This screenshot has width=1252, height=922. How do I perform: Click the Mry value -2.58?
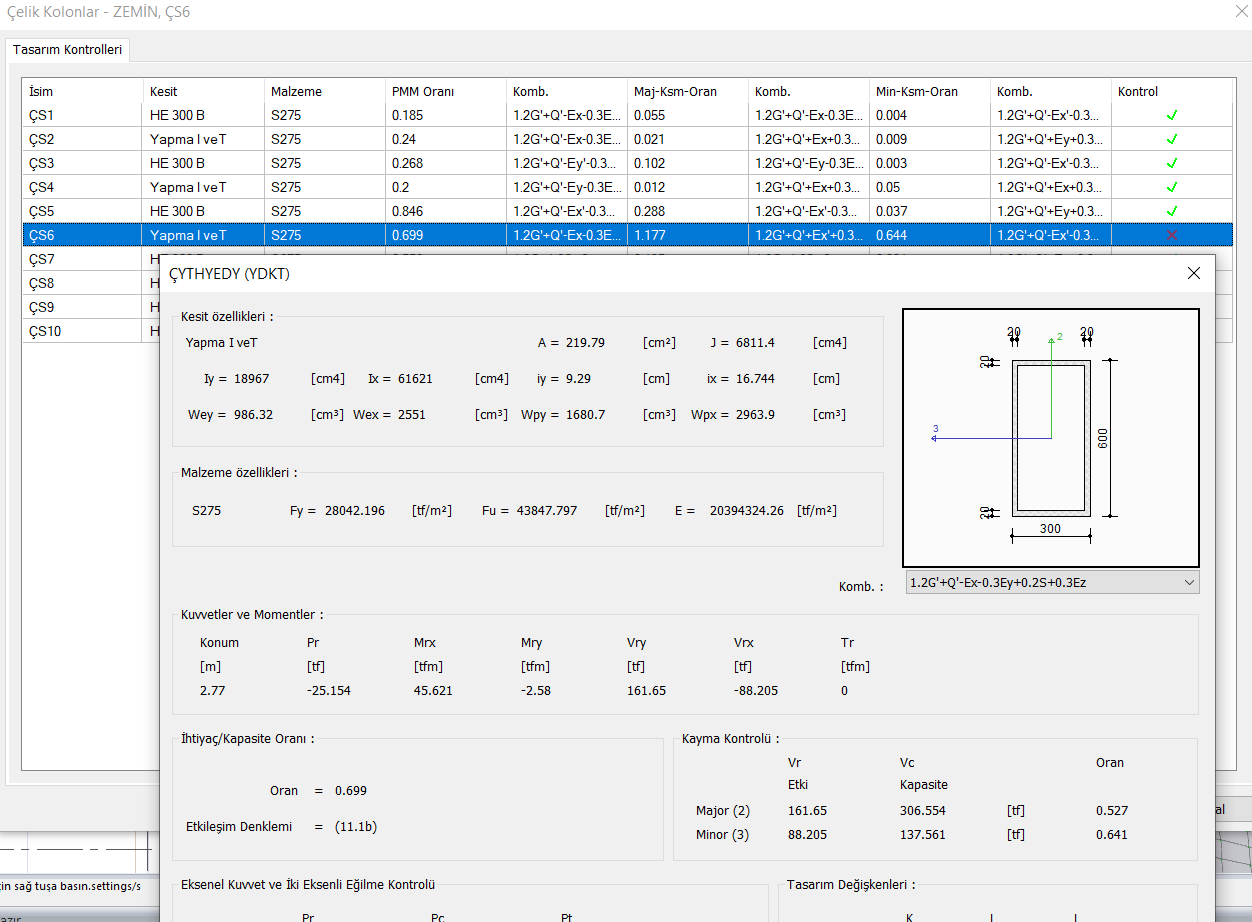click(536, 691)
